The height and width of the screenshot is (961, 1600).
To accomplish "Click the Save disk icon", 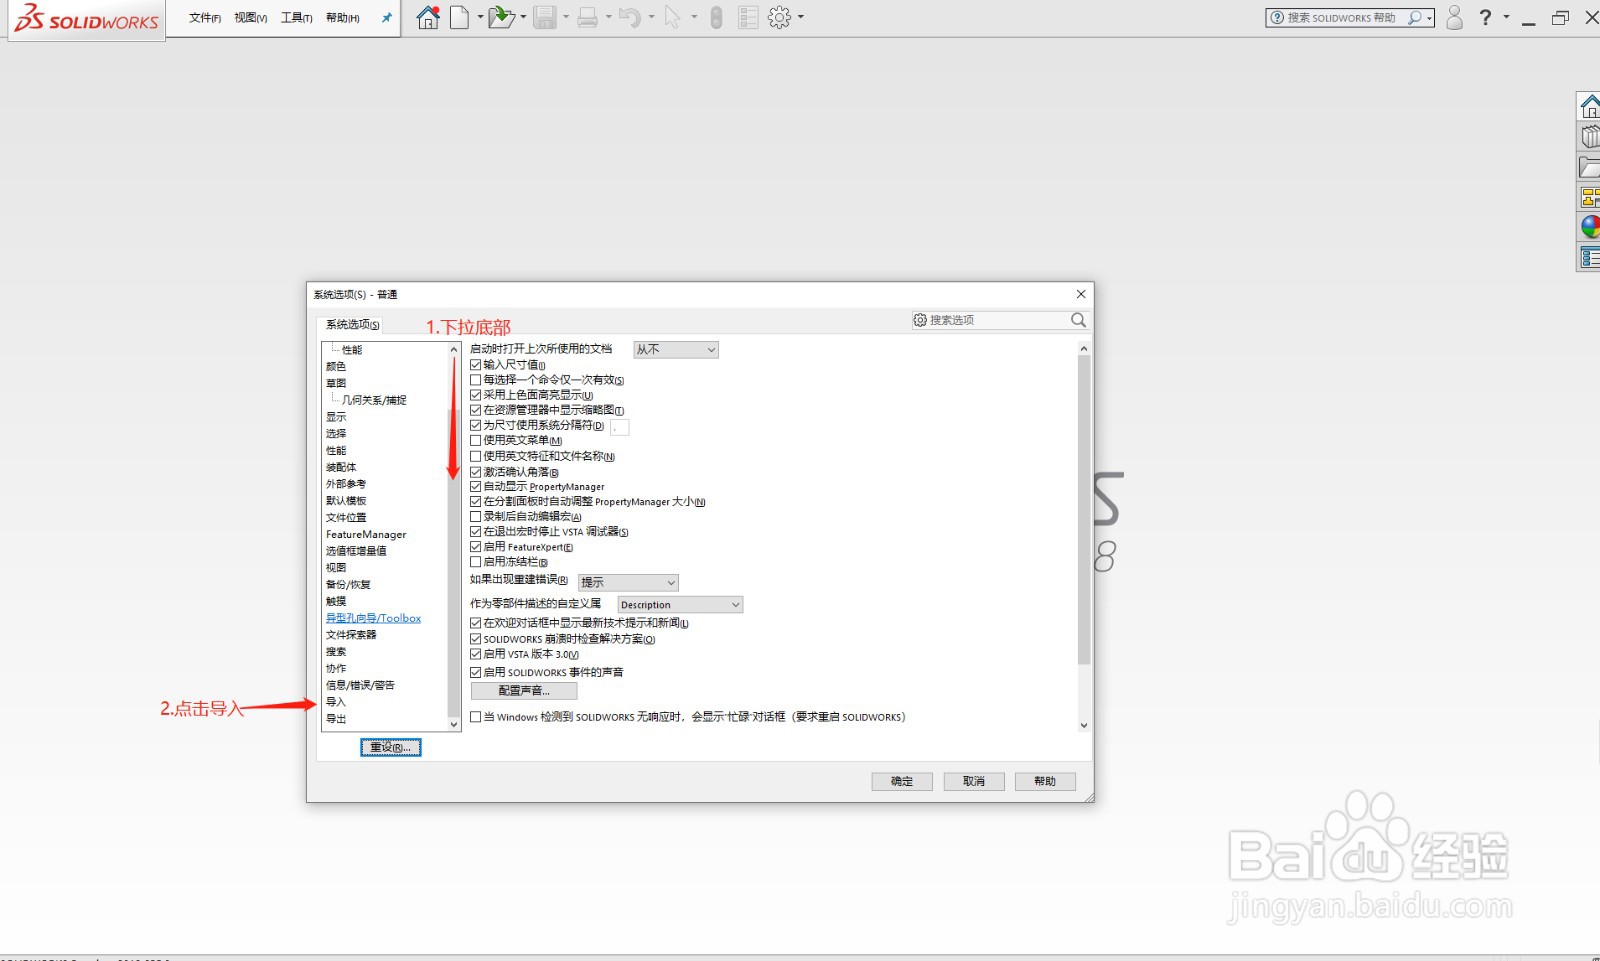I will point(545,17).
